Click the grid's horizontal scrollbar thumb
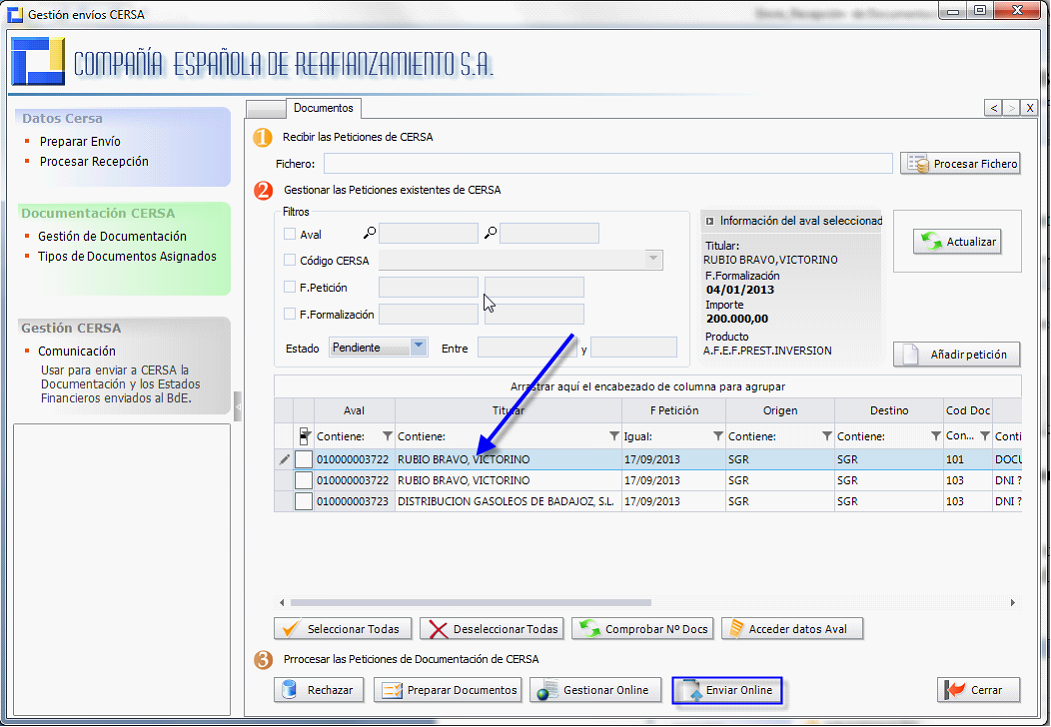Screen dimensions: 1051x727 [471, 602]
